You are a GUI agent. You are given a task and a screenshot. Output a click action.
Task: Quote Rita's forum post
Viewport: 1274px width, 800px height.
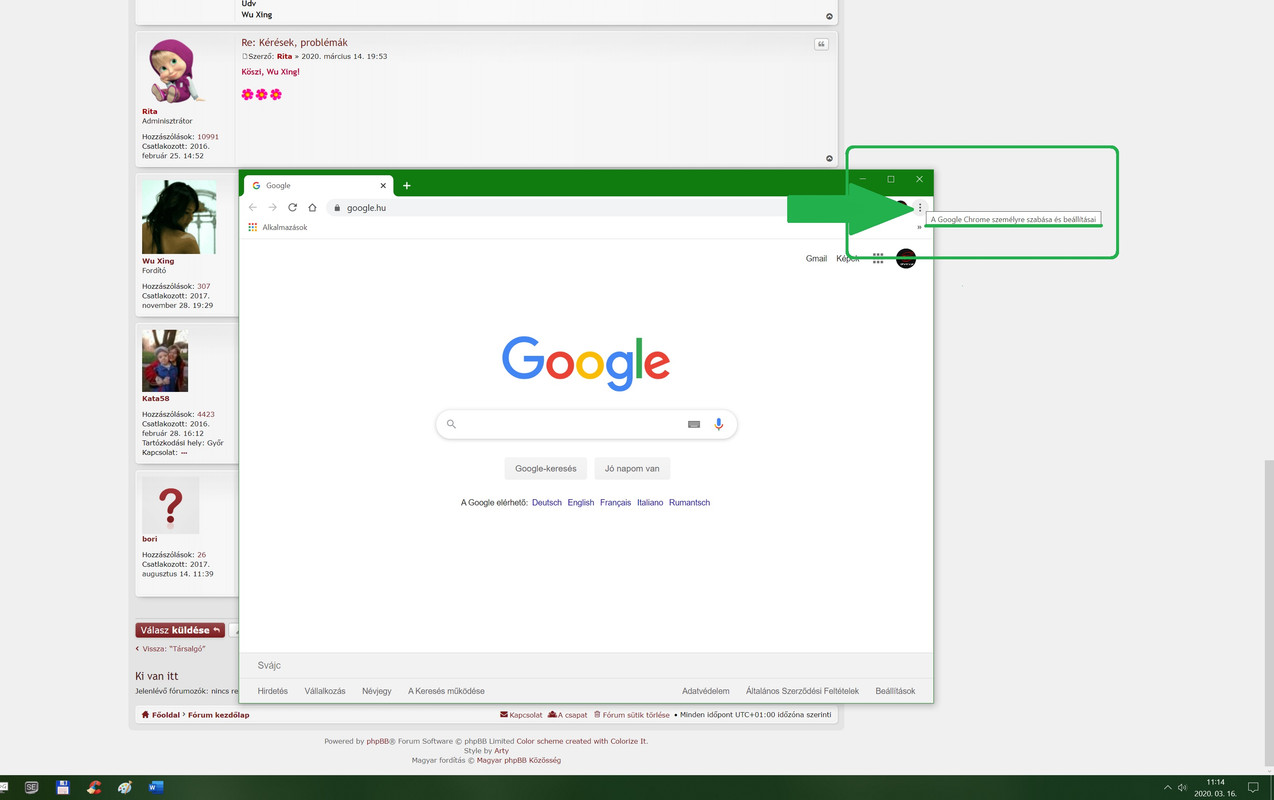point(821,44)
